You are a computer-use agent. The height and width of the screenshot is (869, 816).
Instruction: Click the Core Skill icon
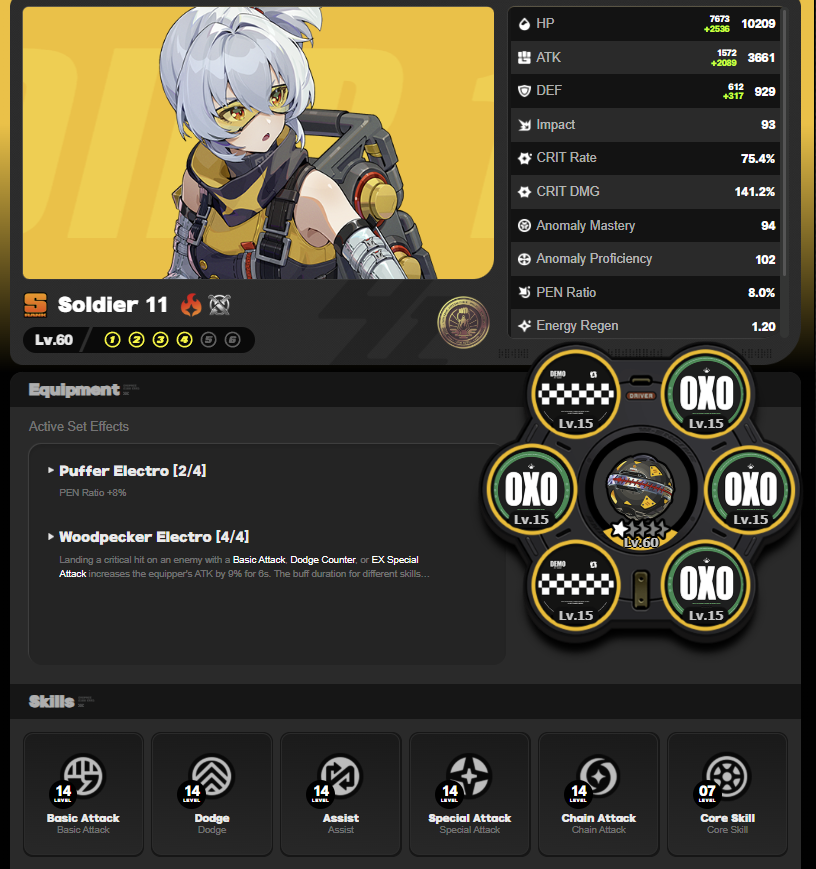(x=727, y=775)
